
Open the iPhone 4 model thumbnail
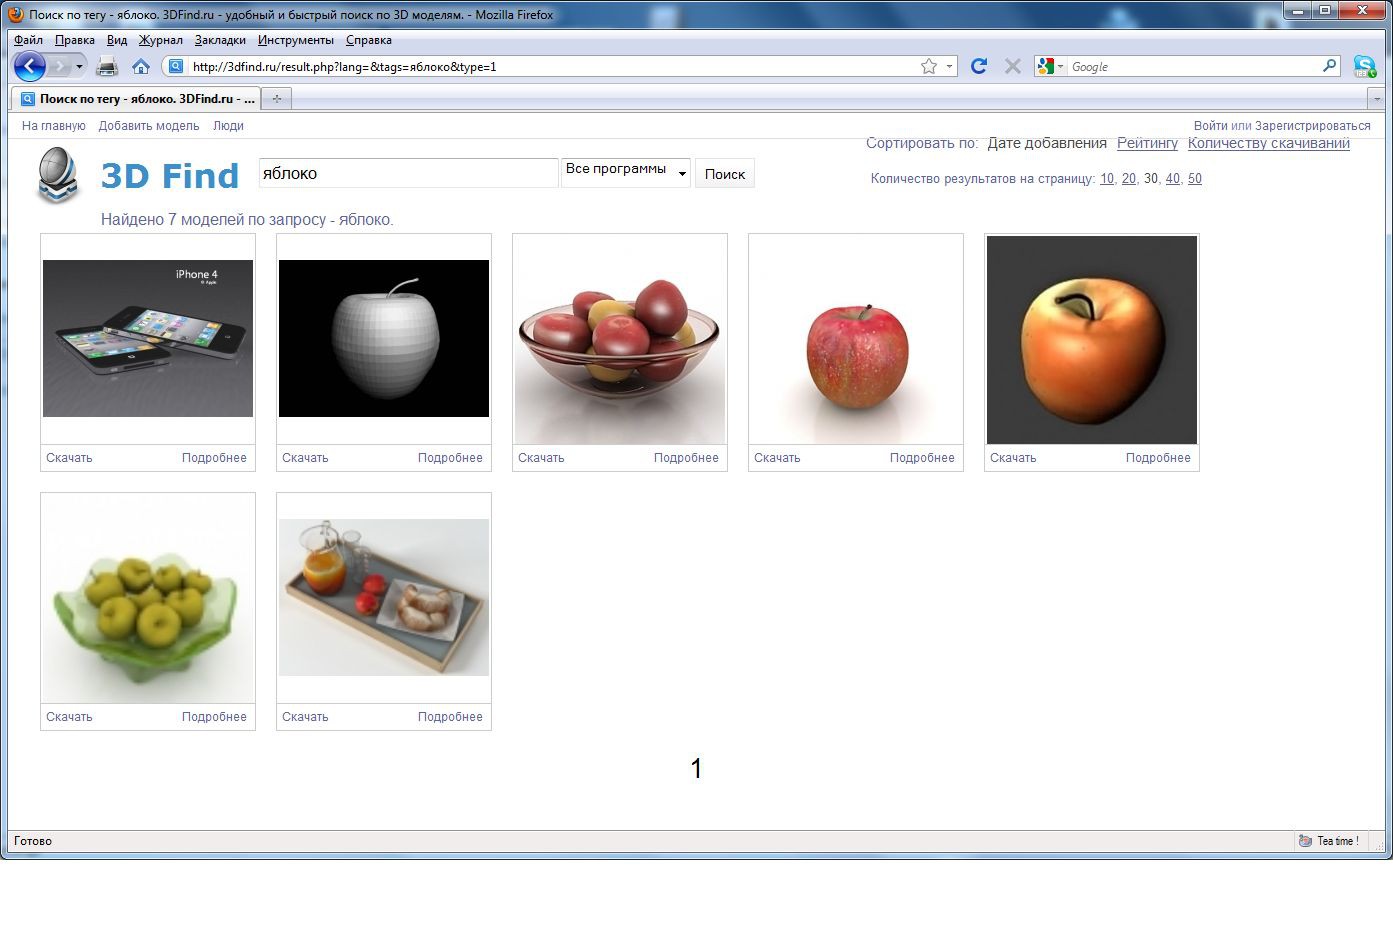[148, 338]
